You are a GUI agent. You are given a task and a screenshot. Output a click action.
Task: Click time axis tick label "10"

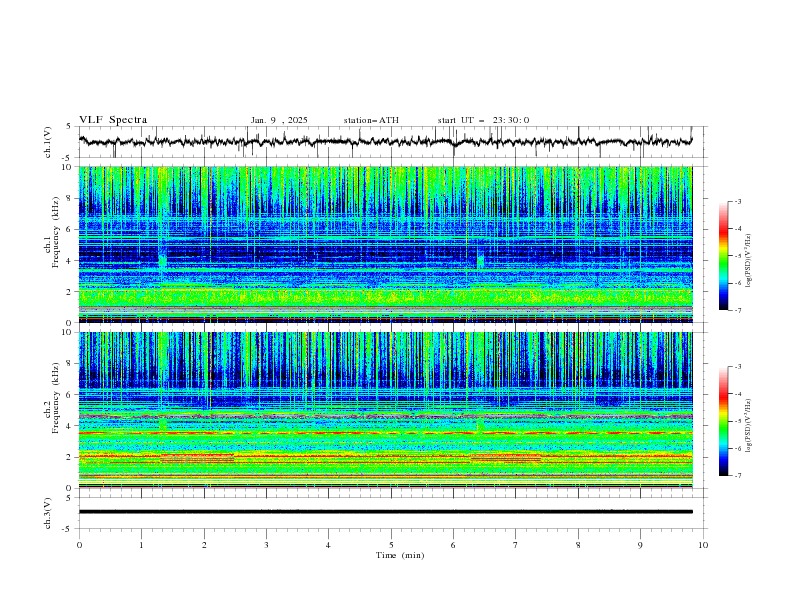(703, 545)
